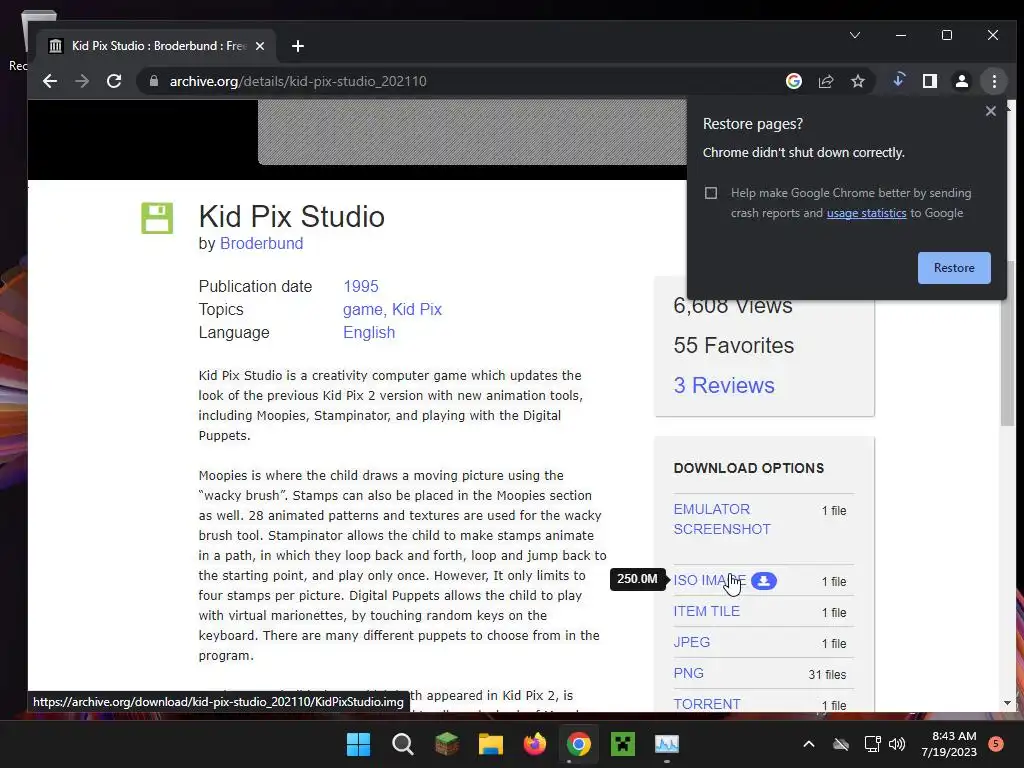Screen dimensions: 1024x768
Task: Open TORRENT download option
Action: [x=707, y=704]
